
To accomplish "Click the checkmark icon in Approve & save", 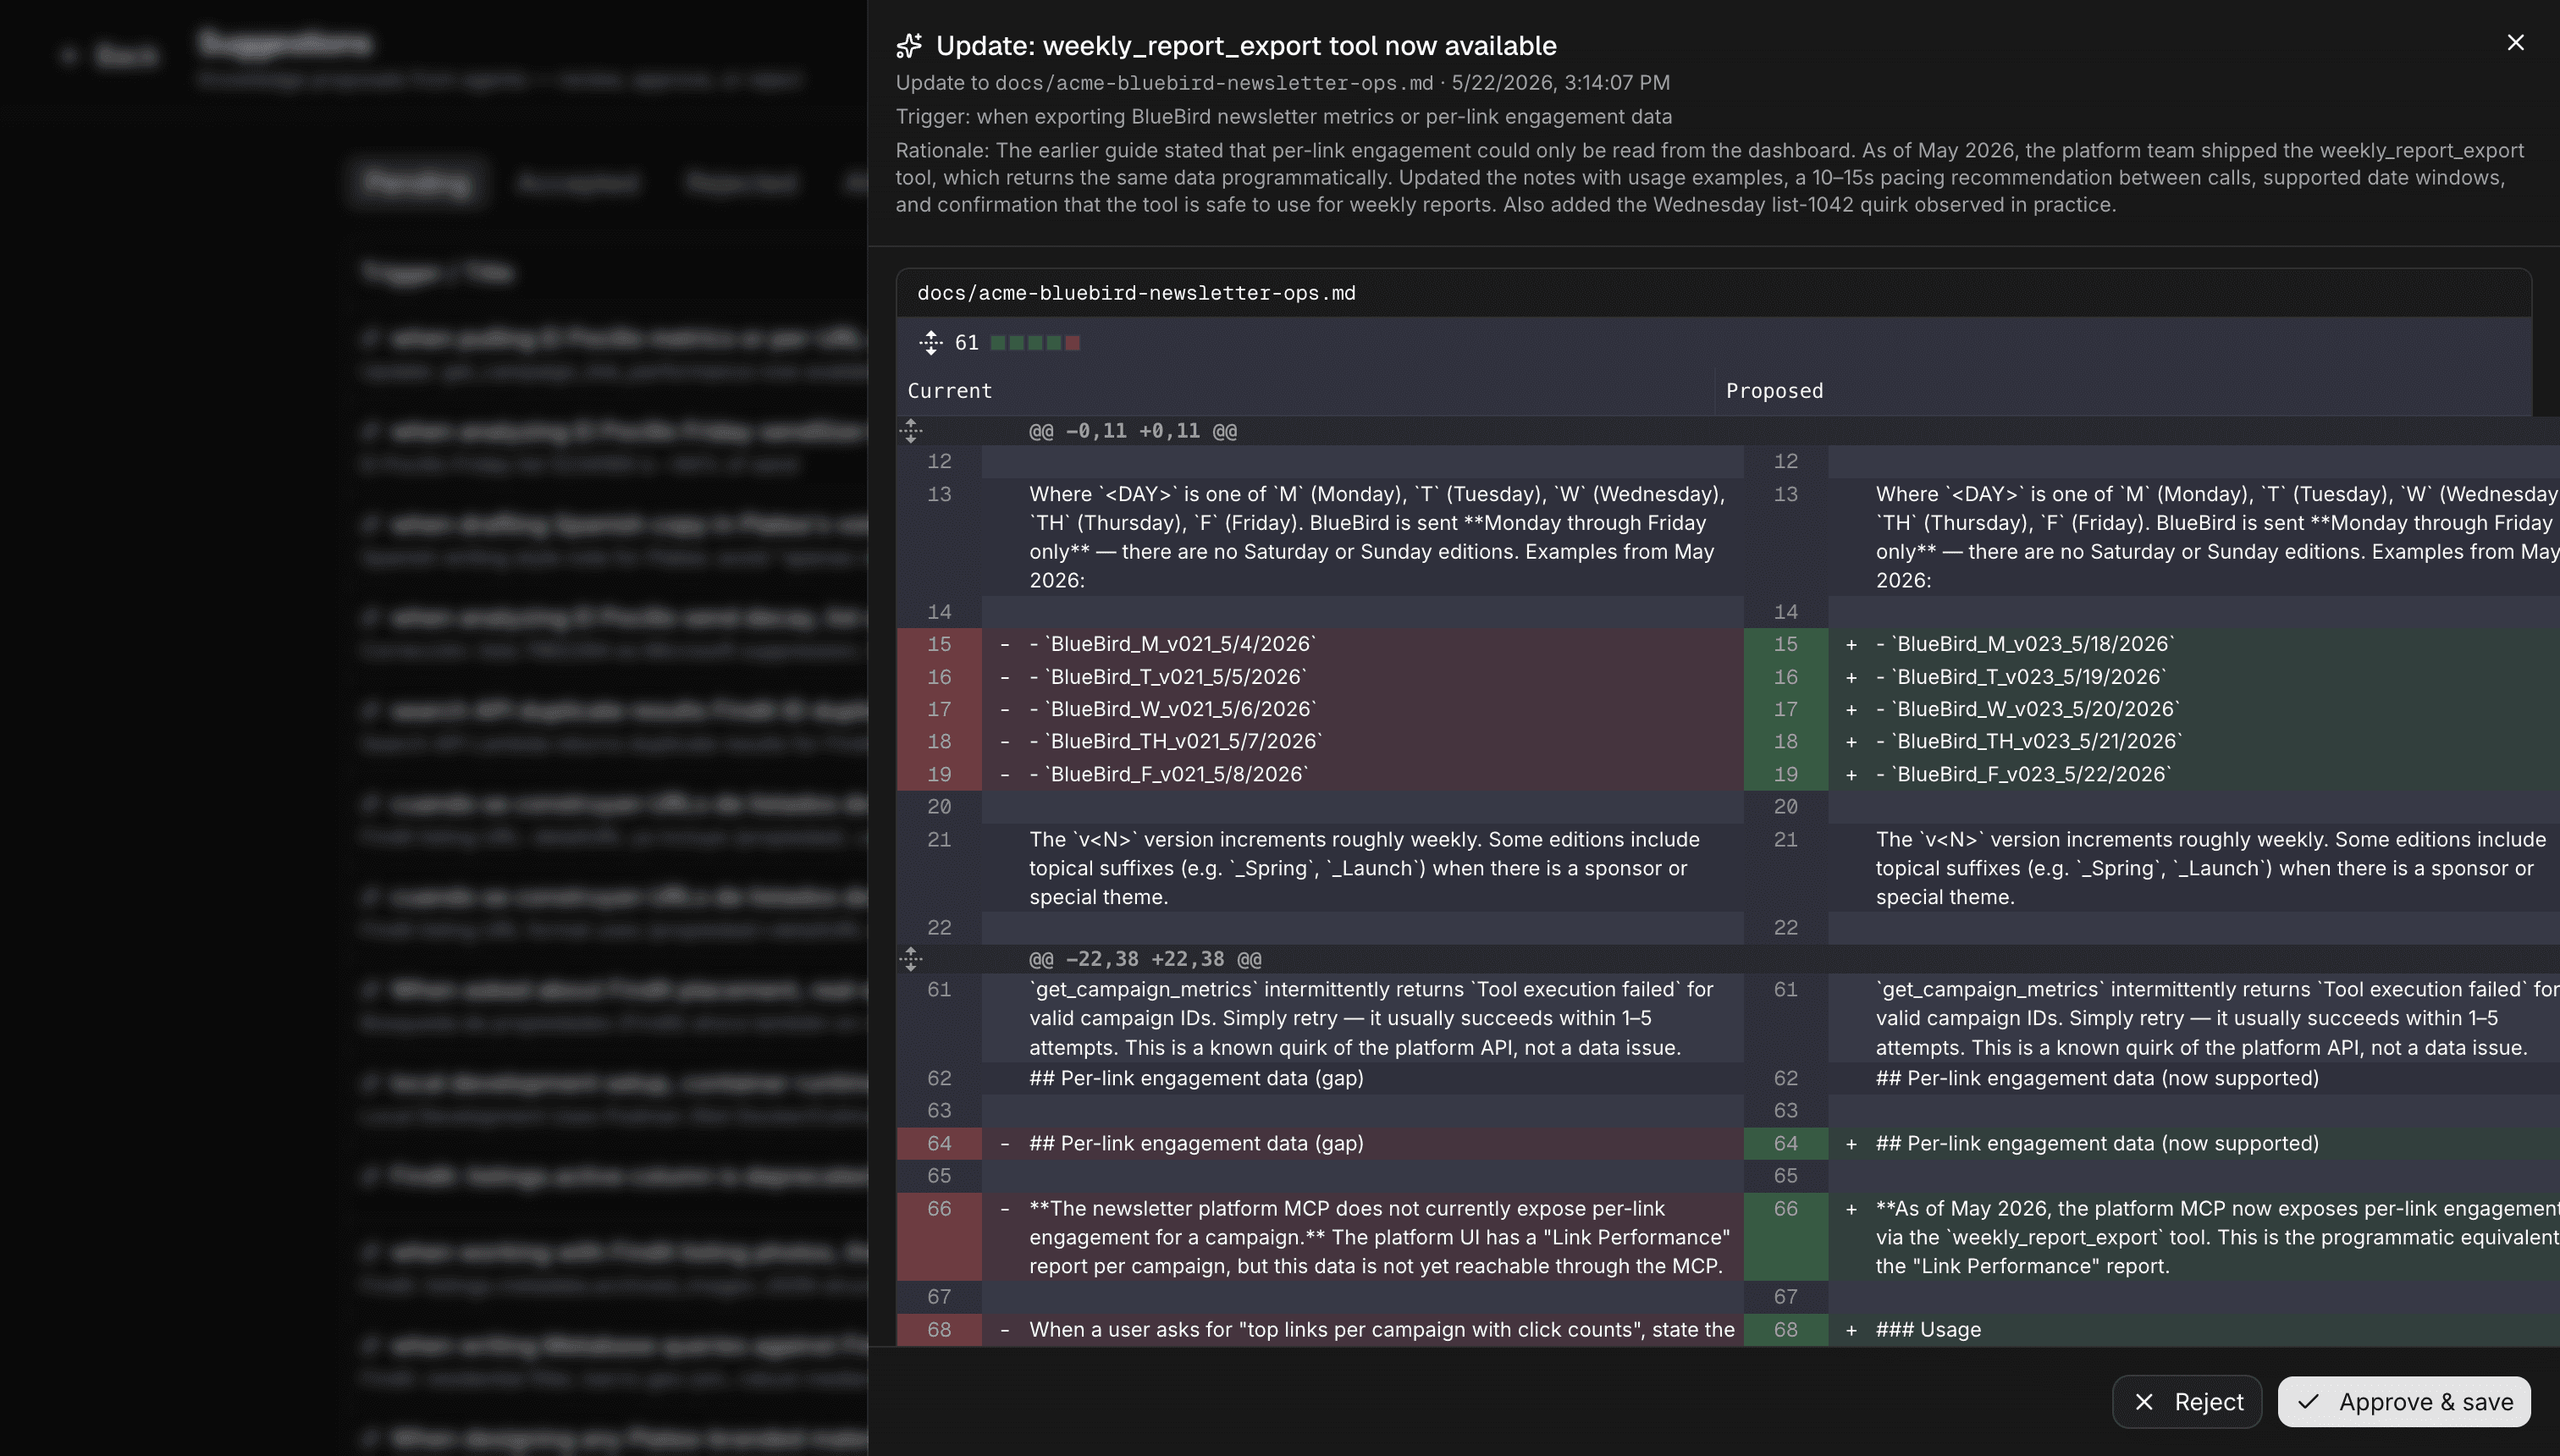I will pos(2308,1402).
